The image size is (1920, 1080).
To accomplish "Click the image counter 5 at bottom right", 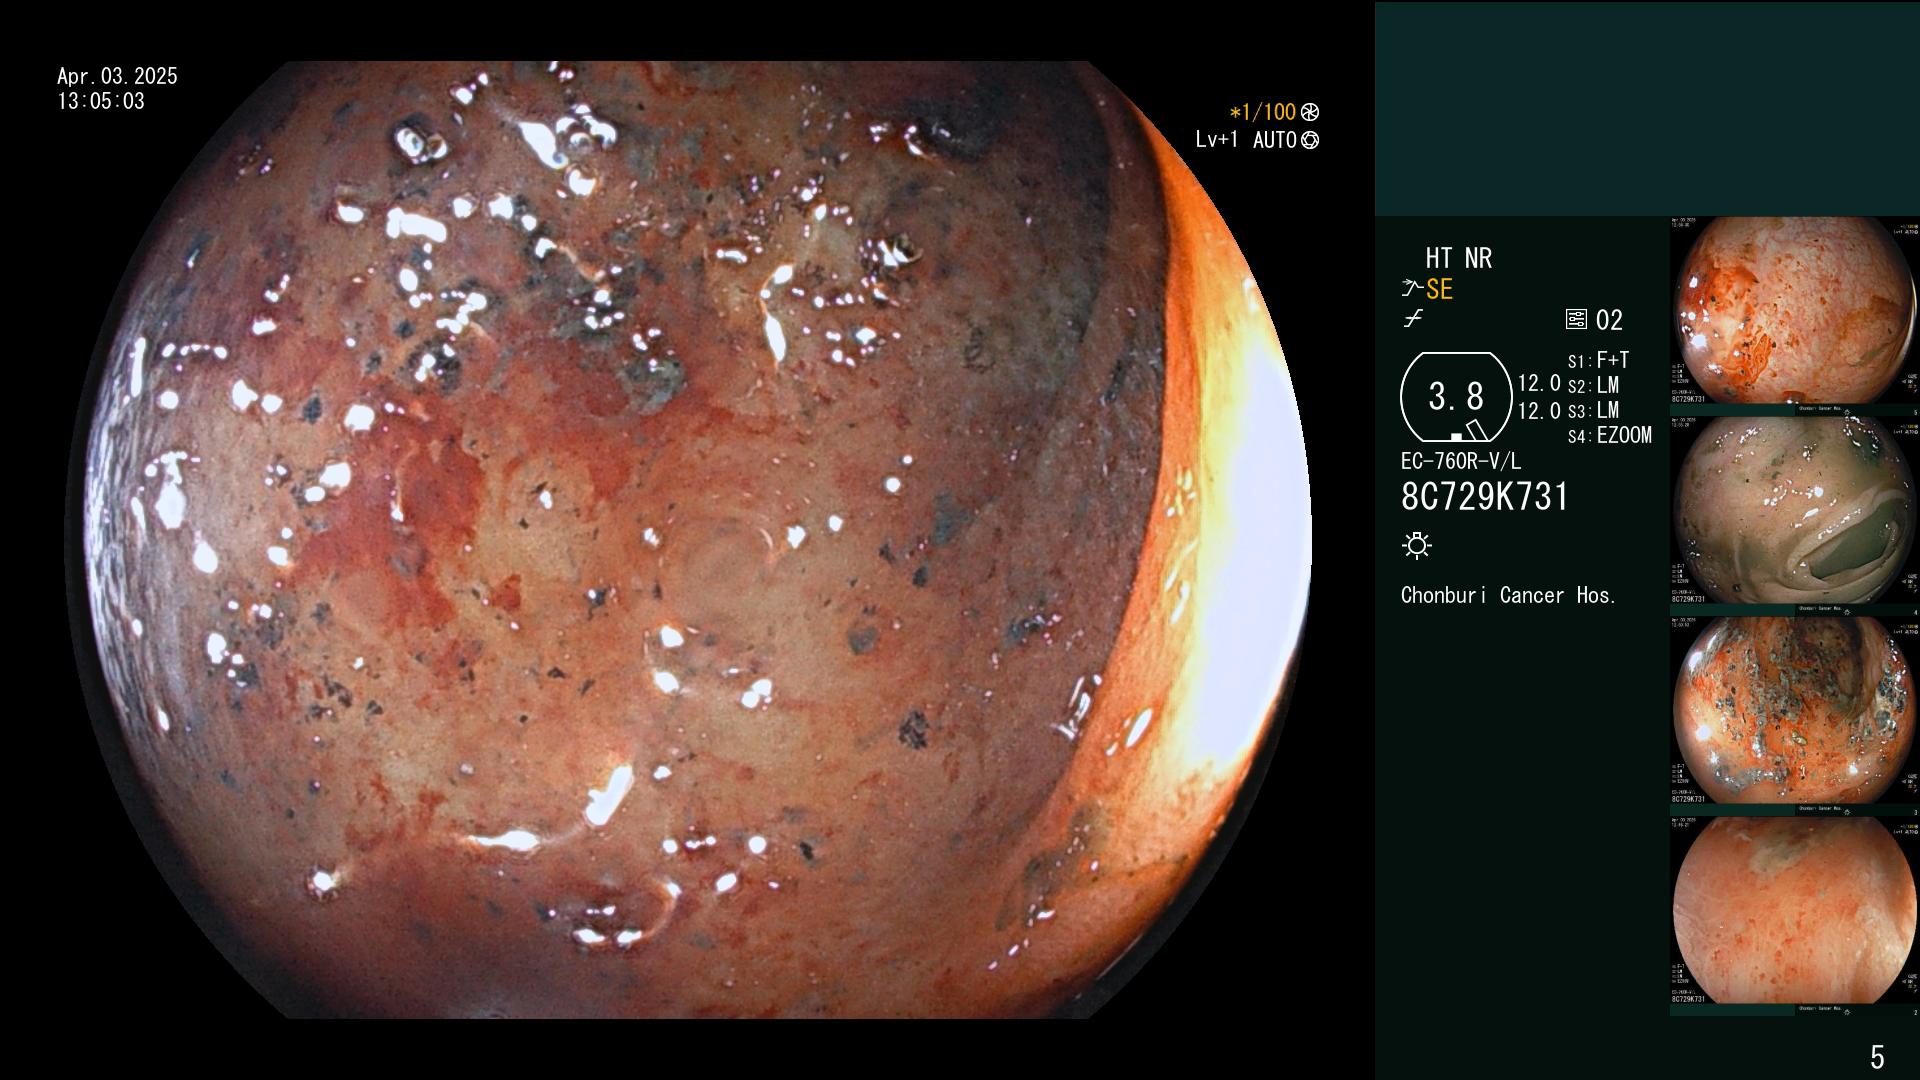I will click(x=1877, y=1057).
